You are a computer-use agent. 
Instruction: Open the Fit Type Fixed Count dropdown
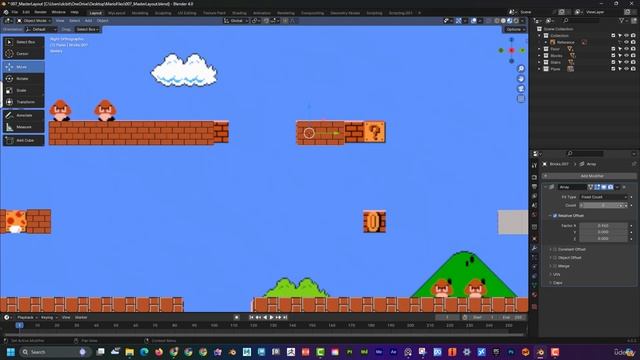[x=603, y=197]
